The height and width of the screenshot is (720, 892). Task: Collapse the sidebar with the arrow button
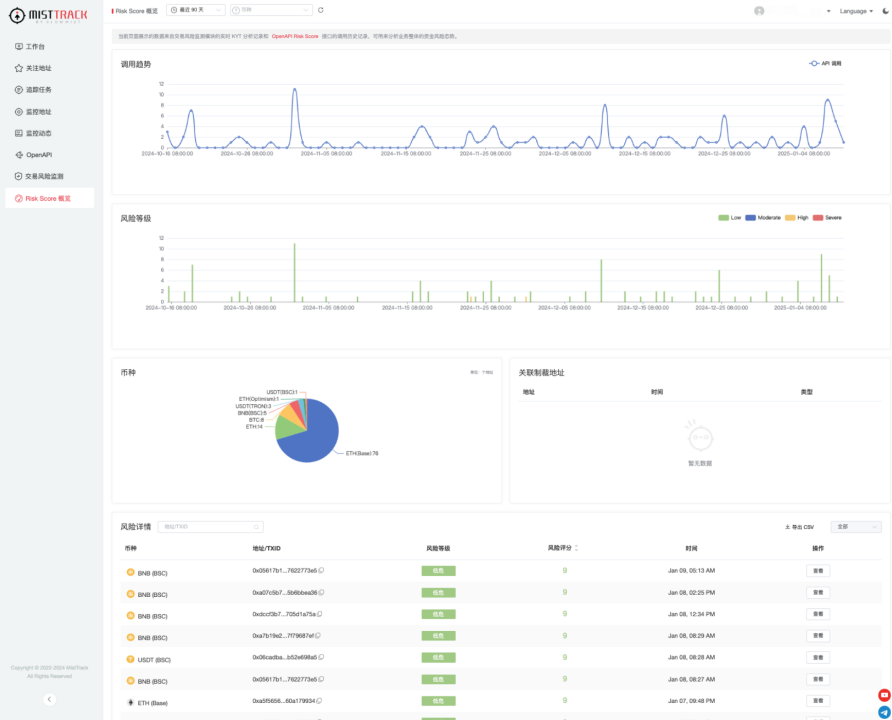[49, 699]
